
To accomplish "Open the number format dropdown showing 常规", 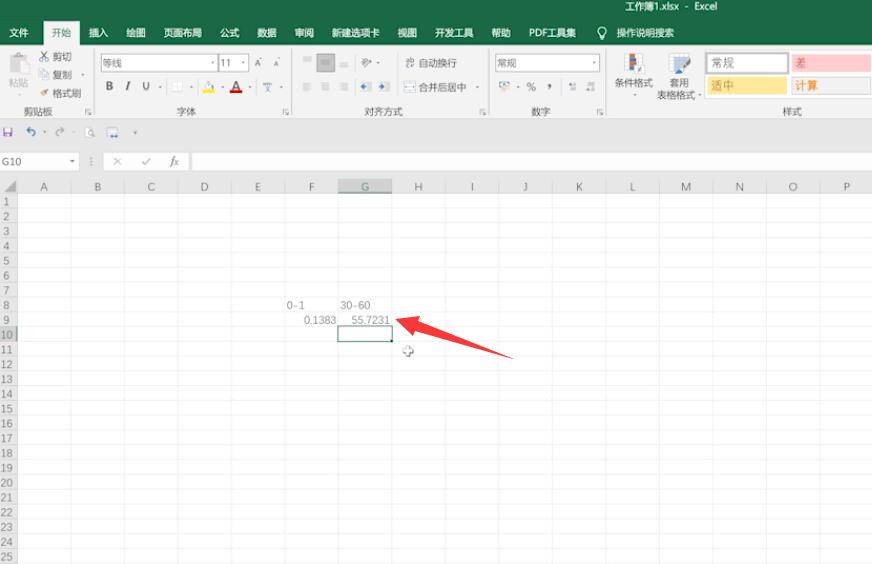I will click(x=594, y=63).
